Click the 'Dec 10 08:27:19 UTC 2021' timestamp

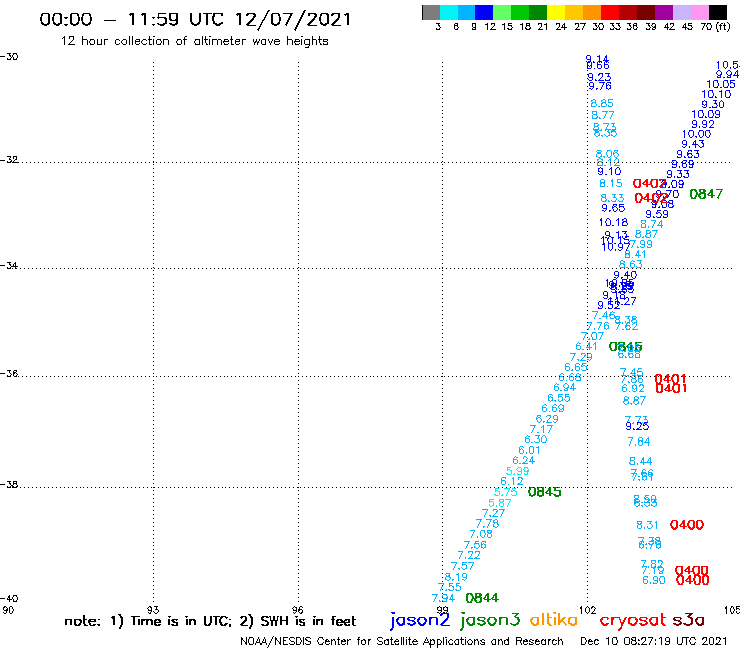point(654,641)
